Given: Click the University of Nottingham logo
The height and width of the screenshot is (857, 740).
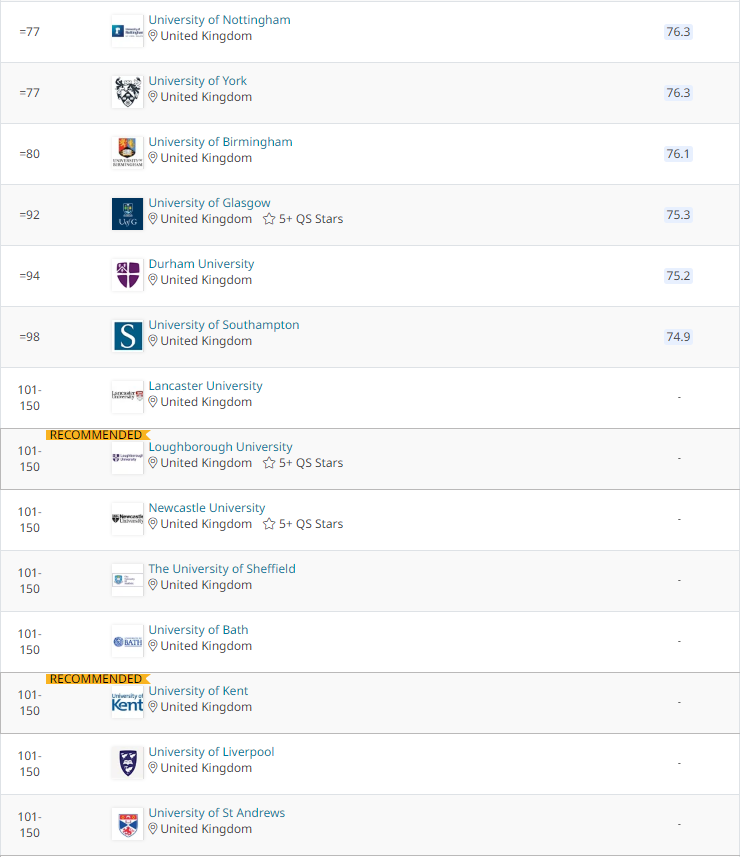Looking at the screenshot, I should 127,31.
